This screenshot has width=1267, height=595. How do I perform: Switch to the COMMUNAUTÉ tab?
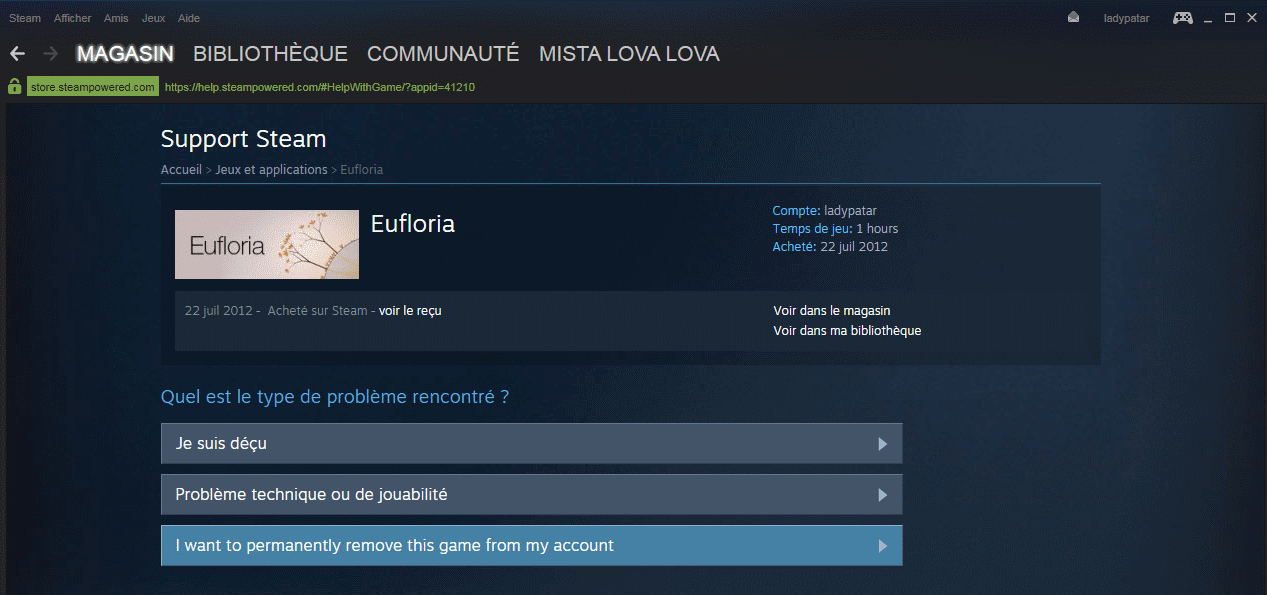point(443,54)
